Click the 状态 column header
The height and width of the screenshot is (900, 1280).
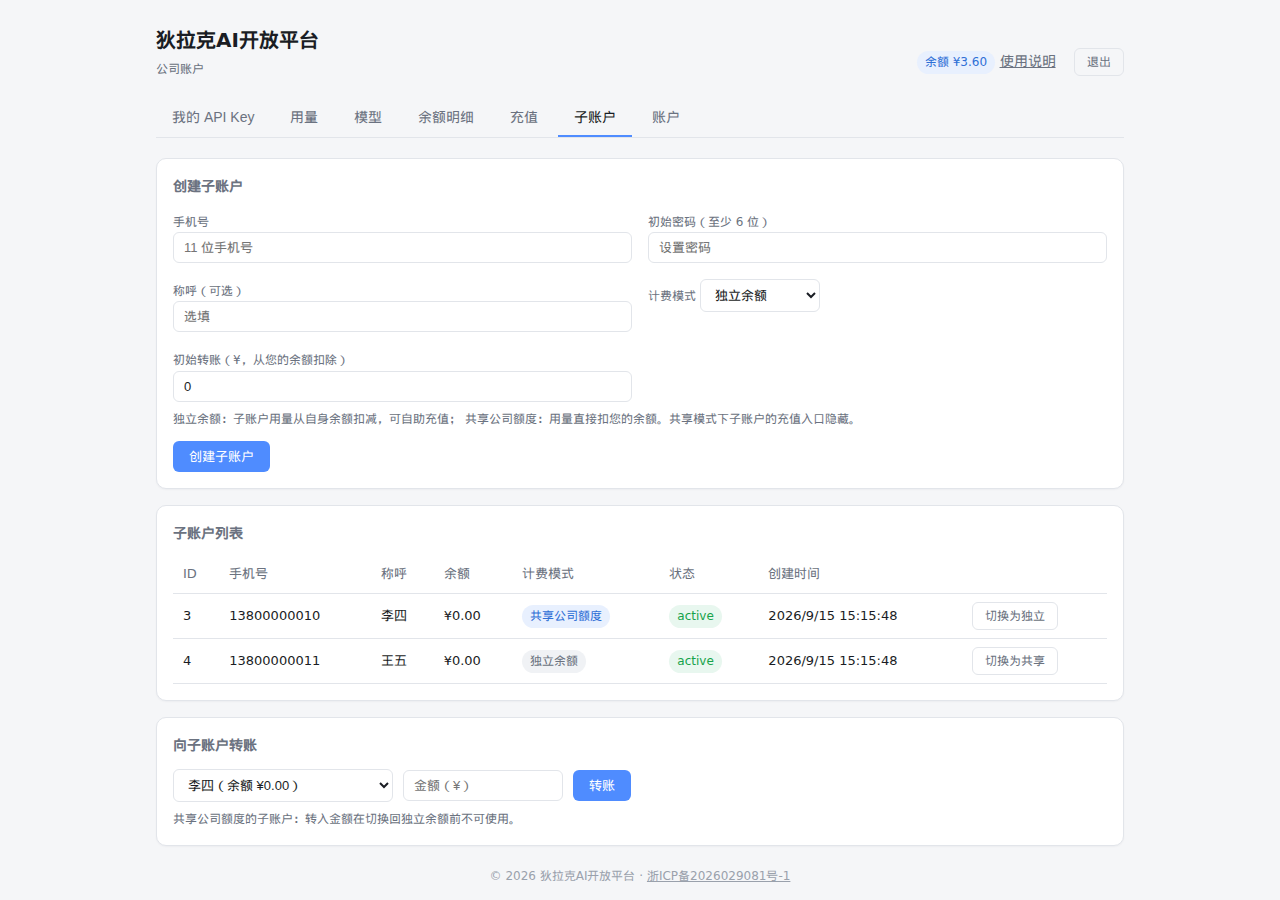[x=682, y=574]
